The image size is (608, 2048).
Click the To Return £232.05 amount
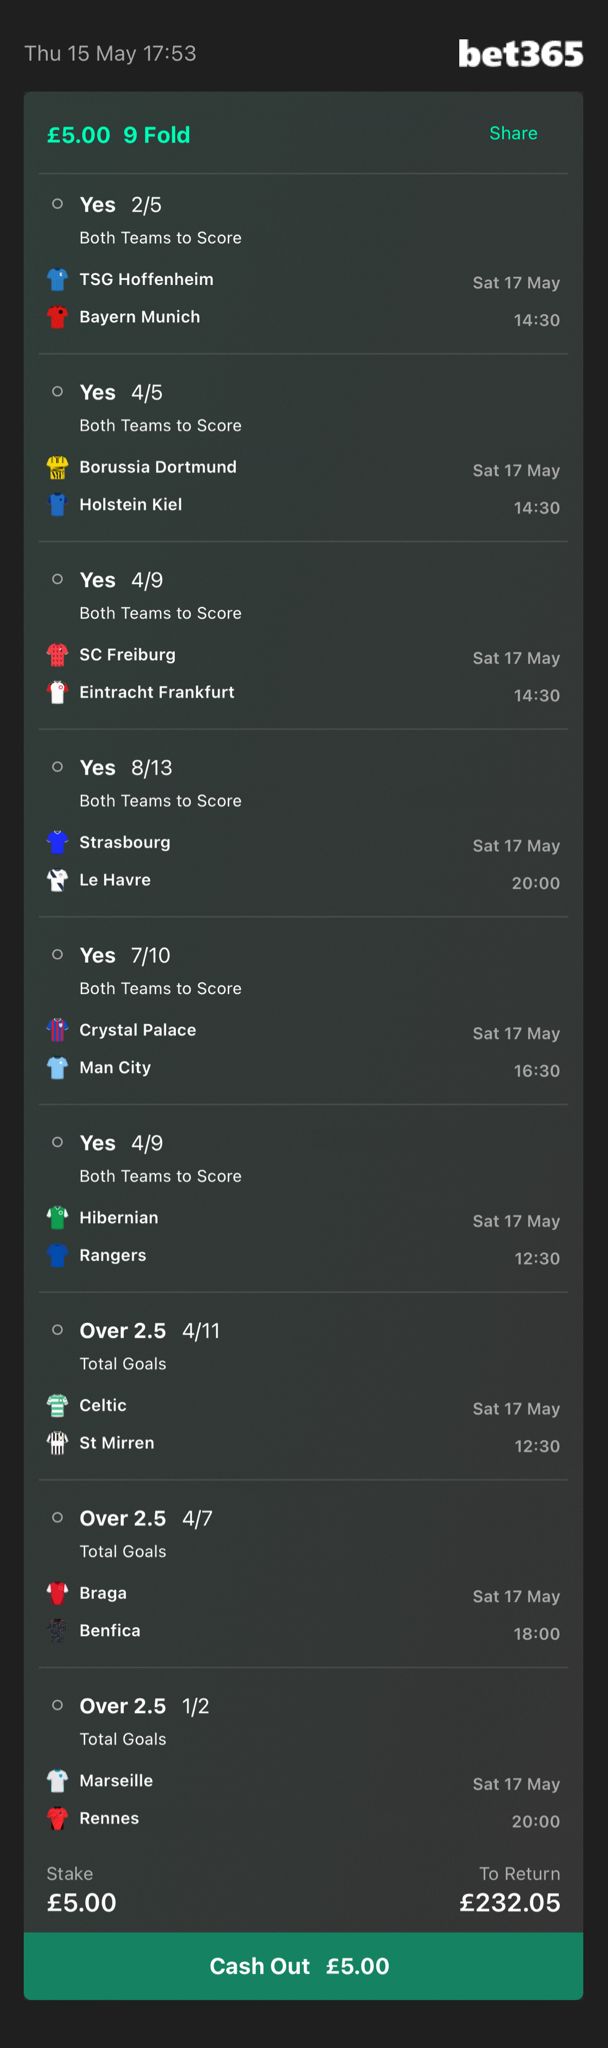click(510, 1902)
